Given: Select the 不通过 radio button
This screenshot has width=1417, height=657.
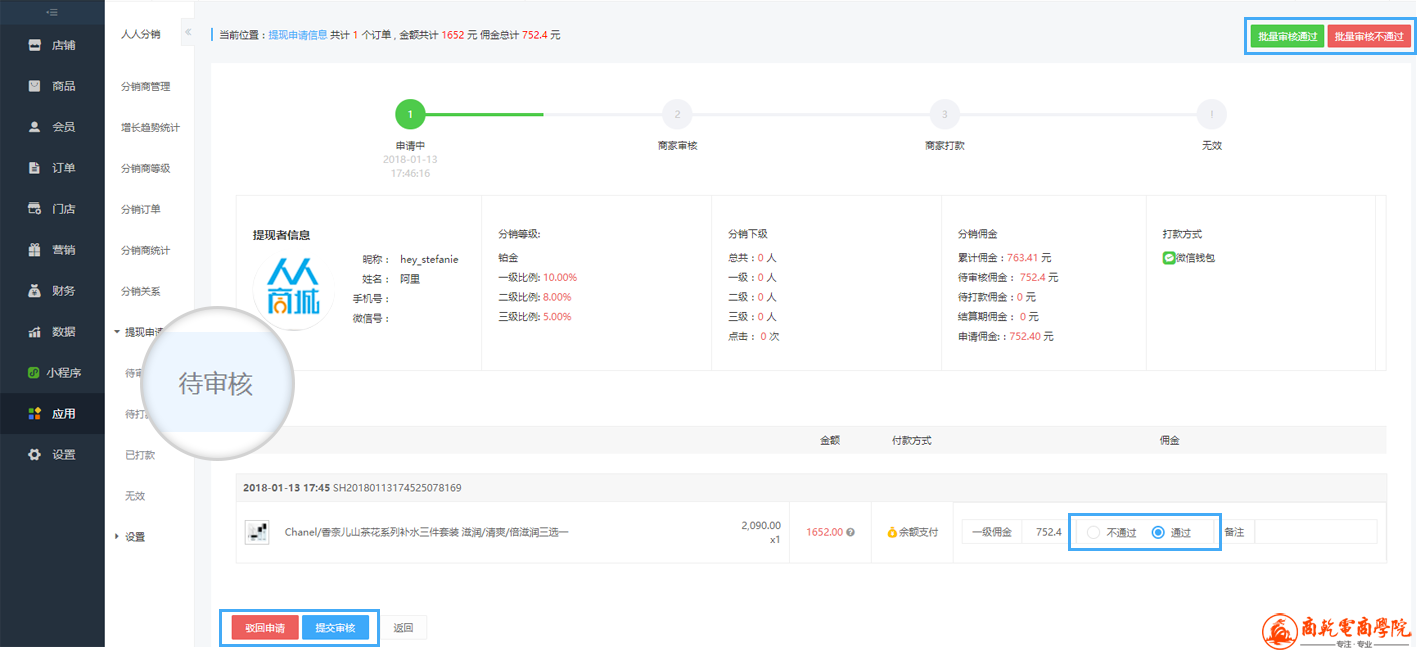Looking at the screenshot, I should 1093,532.
